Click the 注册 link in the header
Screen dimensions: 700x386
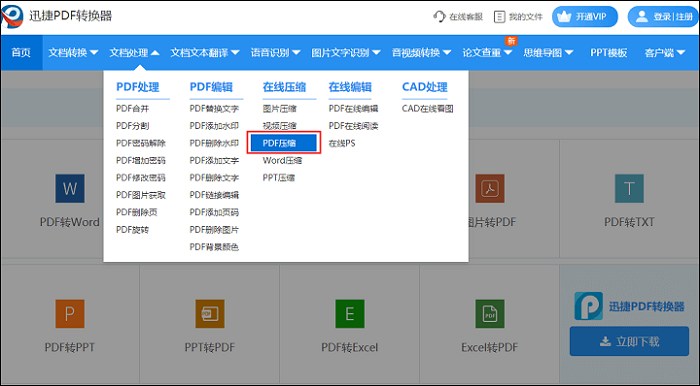pos(684,17)
